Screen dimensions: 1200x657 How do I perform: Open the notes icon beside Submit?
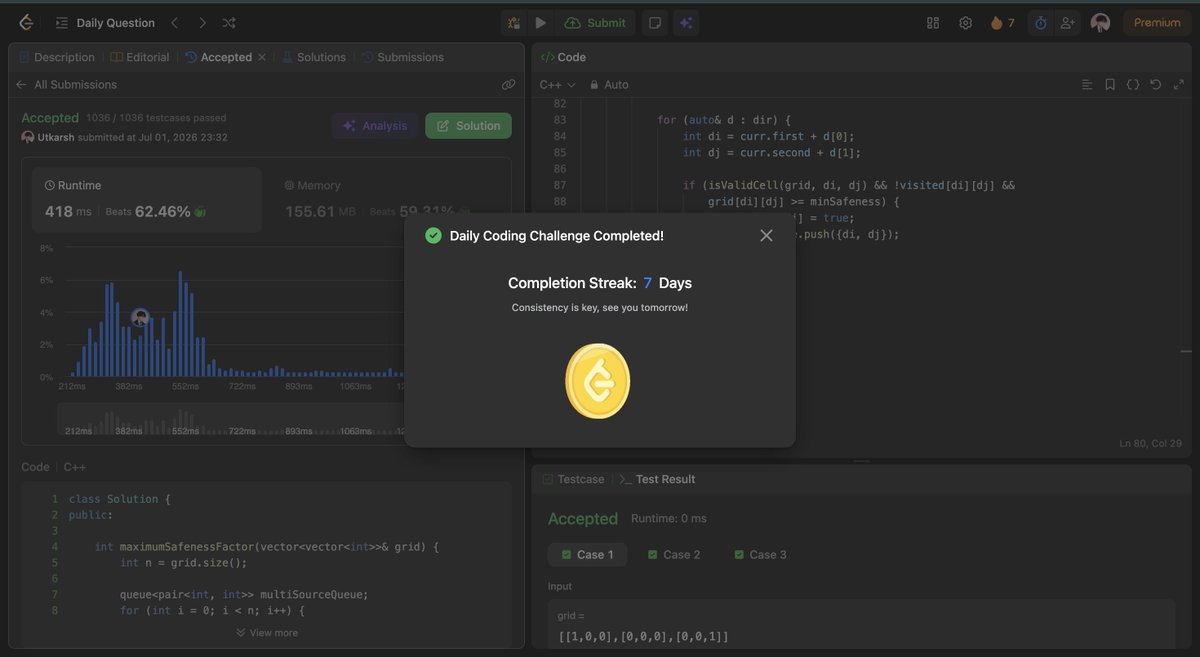click(x=655, y=22)
